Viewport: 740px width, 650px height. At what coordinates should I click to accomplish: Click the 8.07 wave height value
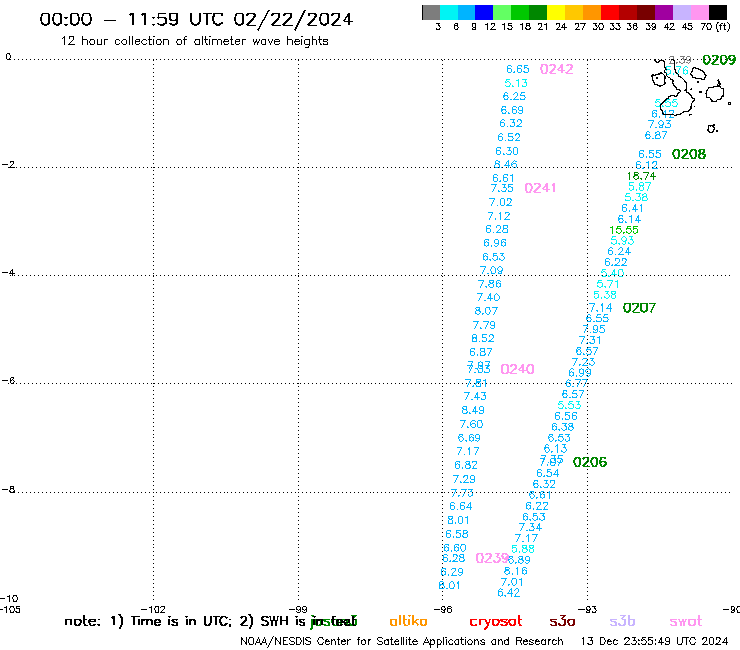point(486,311)
